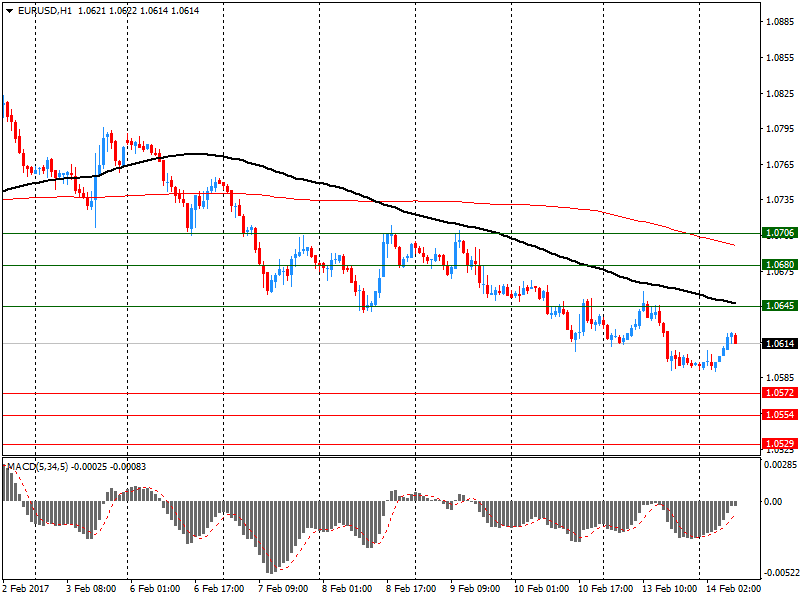
Task: Click the 14 Feb 02:00 time axis label
Action: 733,588
